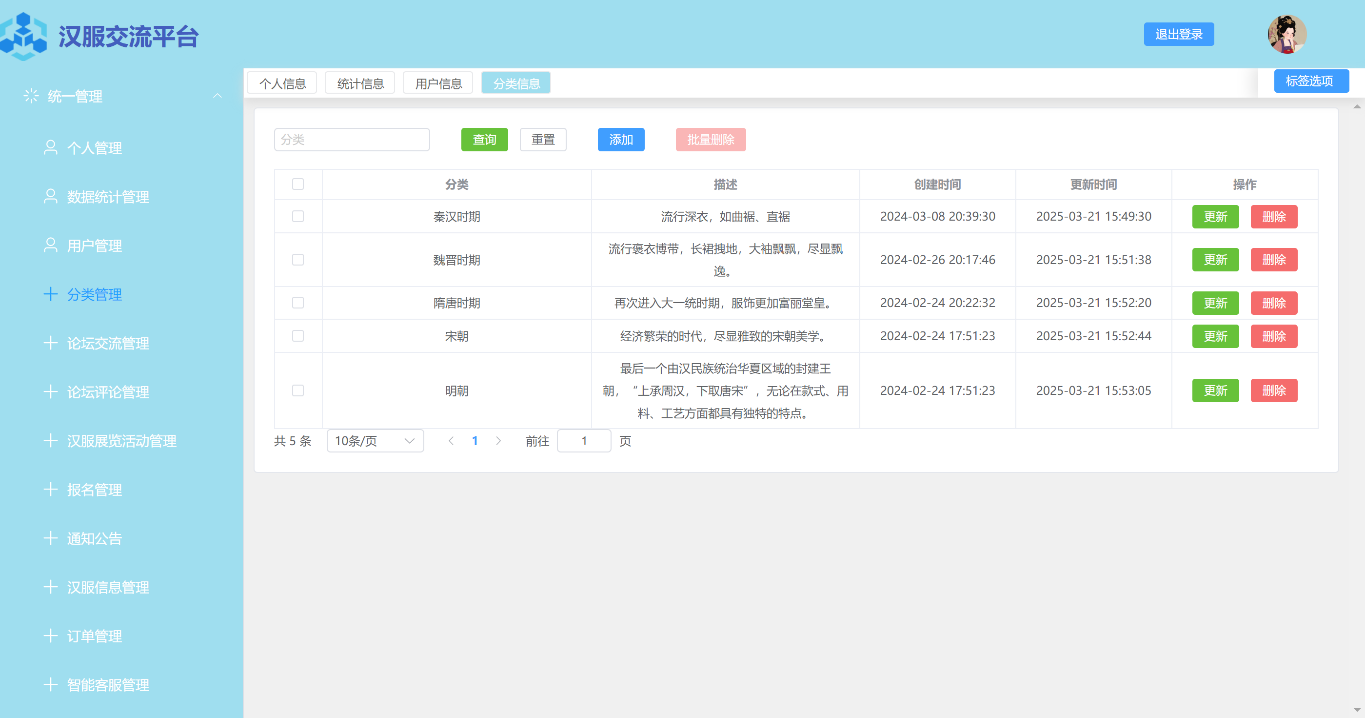
Task: Click the person icon beside 用户管理
Action: pyautogui.click(x=51, y=246)
